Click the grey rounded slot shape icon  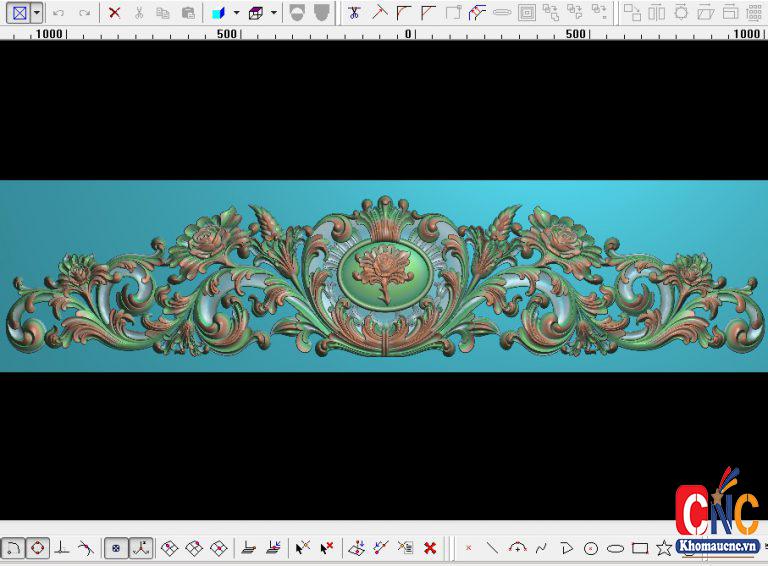pyautogui.click(x=502, y=13)
